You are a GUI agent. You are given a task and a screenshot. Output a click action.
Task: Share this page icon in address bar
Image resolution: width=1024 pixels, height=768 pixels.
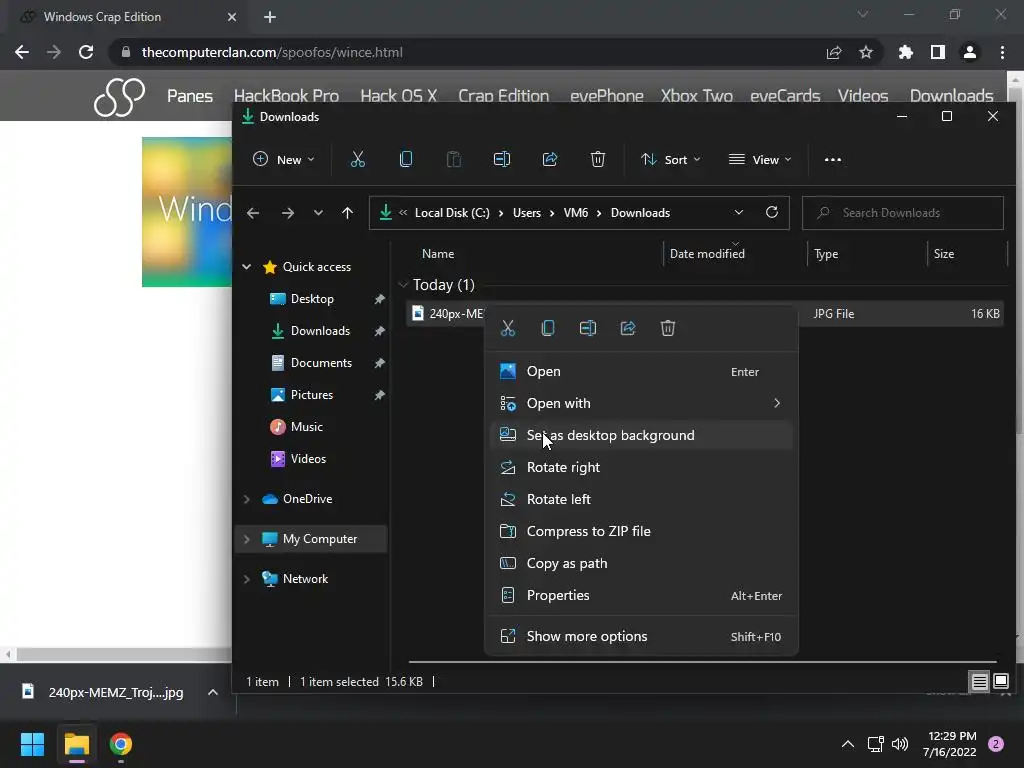click(833, 52)
